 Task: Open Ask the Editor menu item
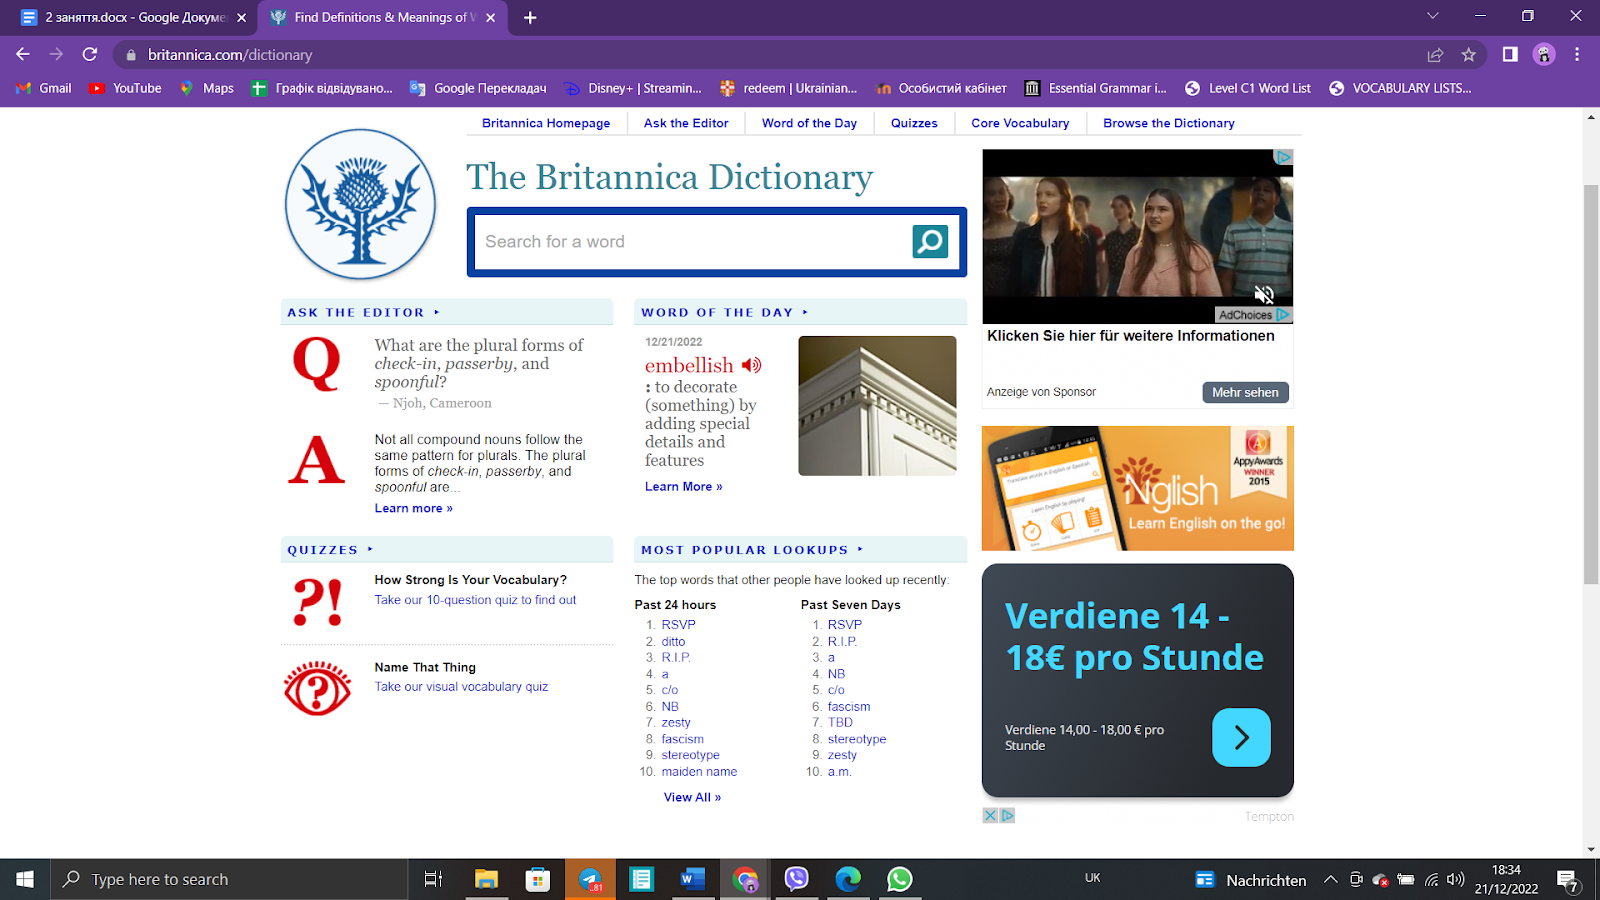click(x=686, y=123)
